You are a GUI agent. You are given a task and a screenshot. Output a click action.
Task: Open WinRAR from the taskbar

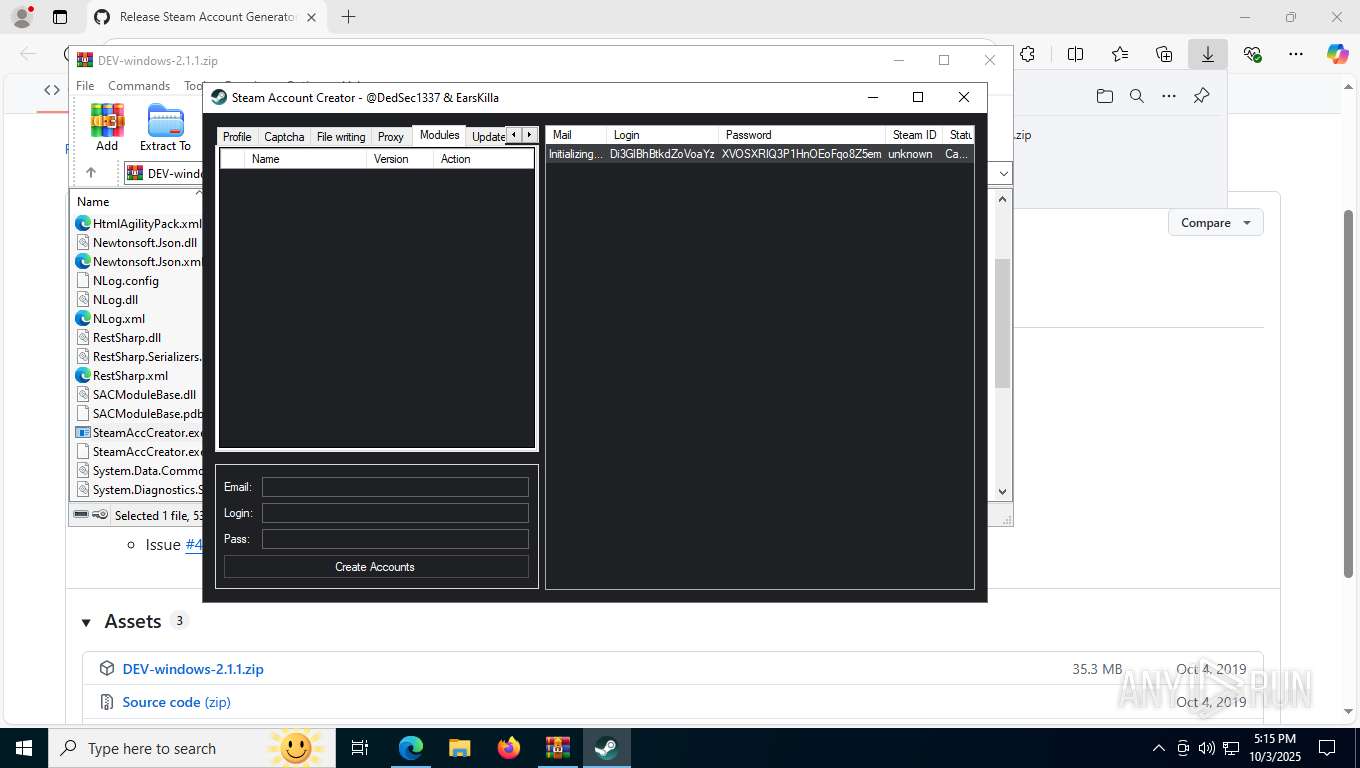(x=557, y=748)
